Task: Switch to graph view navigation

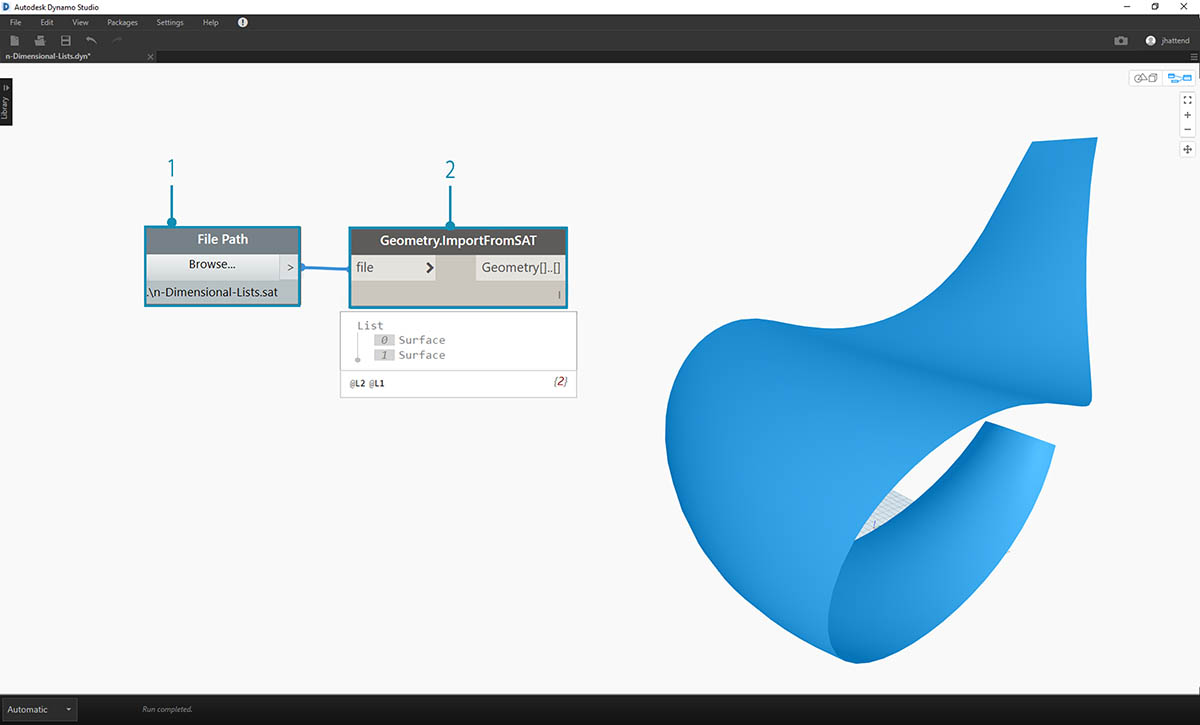Action: pos(1179,78)
